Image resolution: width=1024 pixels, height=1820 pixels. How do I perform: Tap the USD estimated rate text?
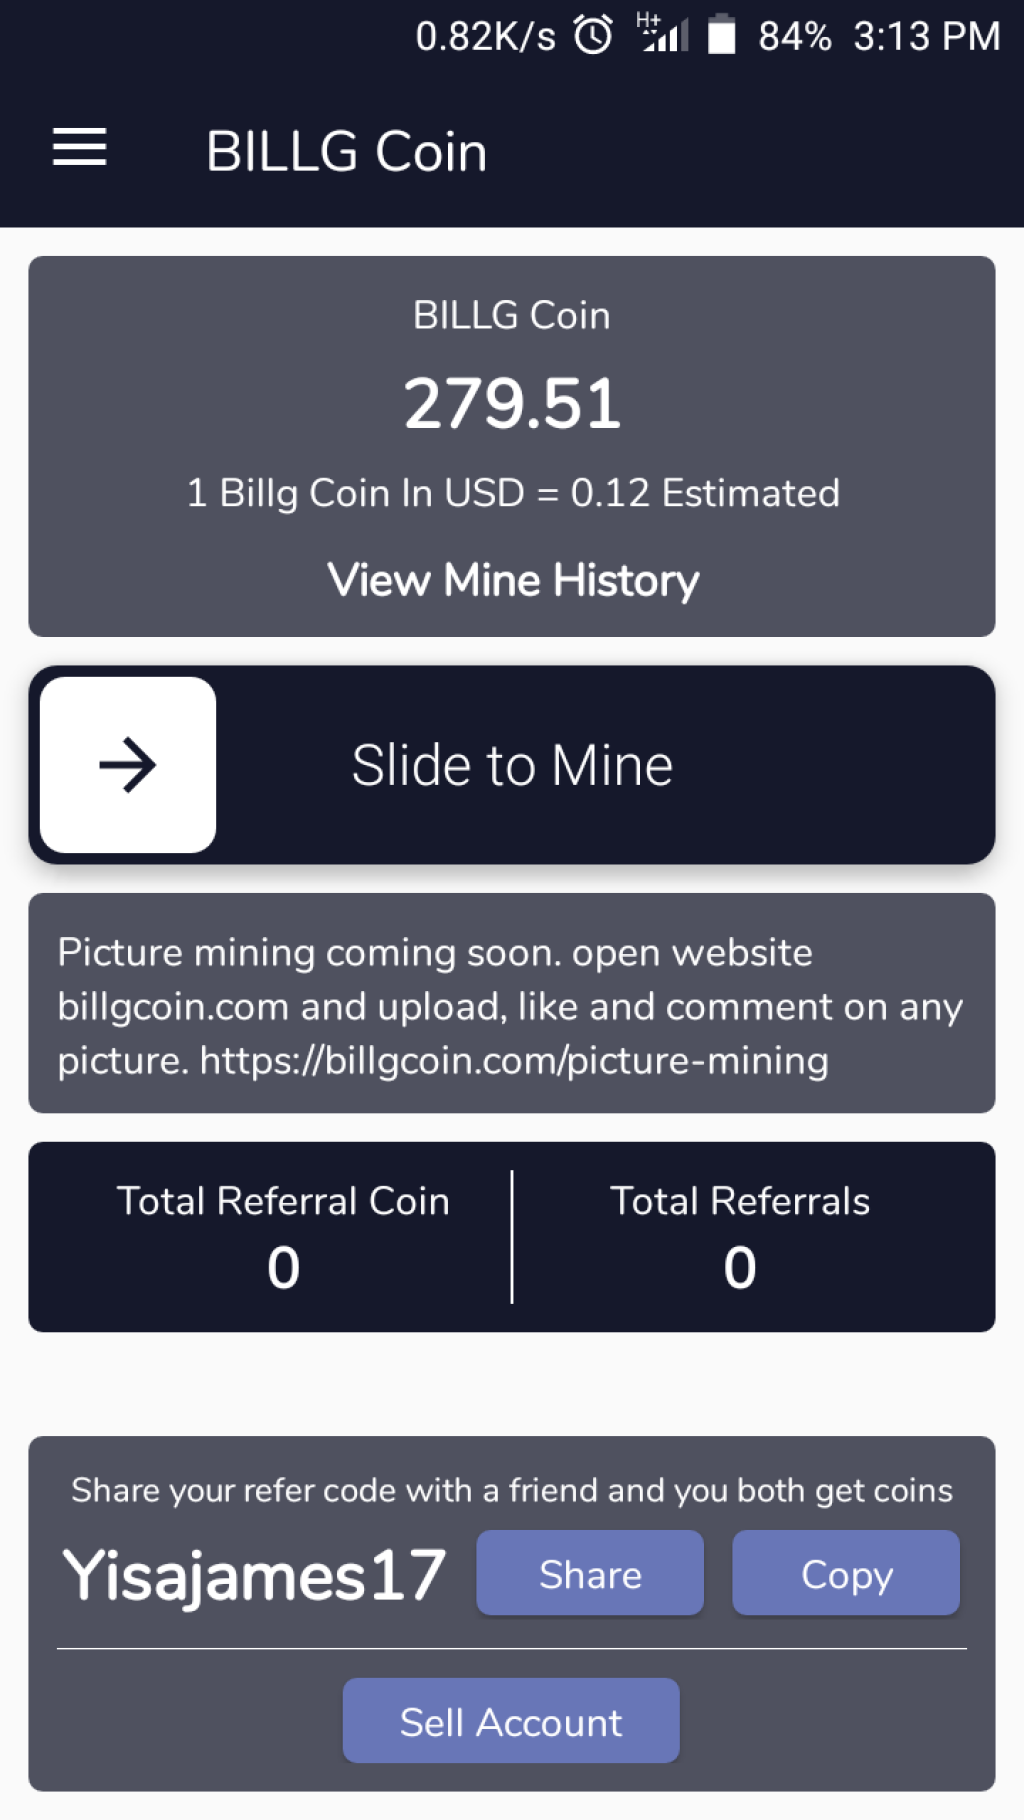[513, 494]
